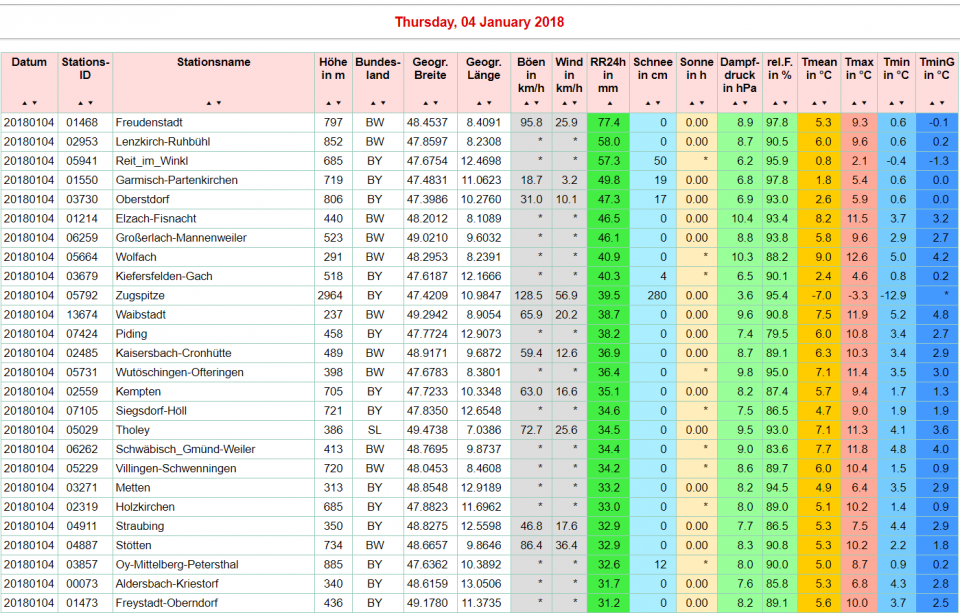The height and width of the screenshot is (613, 960).
Task: Click descending arrow under Böen in km/h
Action: point(536,103)
